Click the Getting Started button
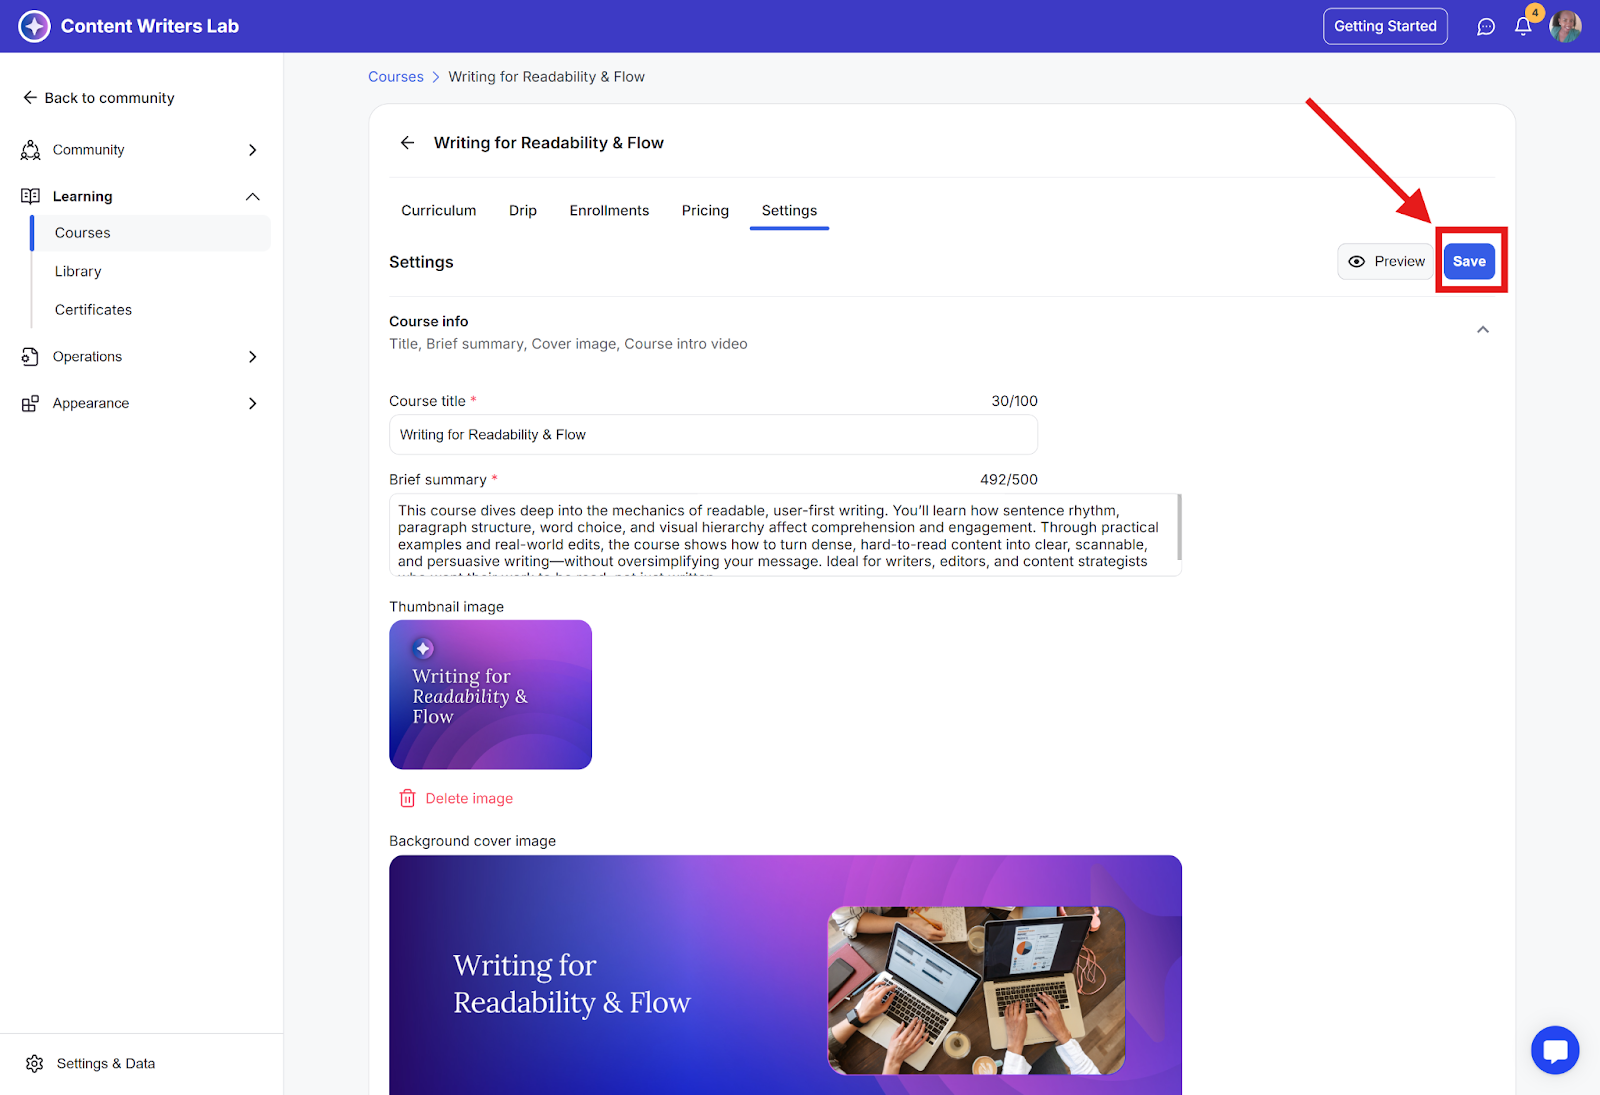1600x1095 pixels. pyautogui.click(x=1385, y=27)
